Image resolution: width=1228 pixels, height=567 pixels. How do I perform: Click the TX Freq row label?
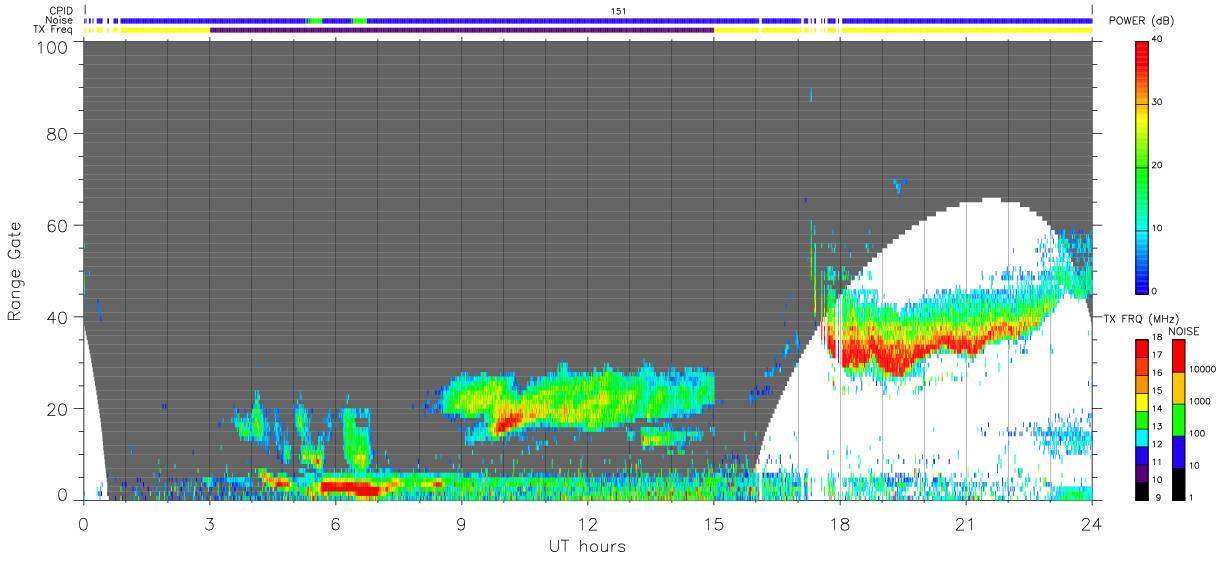[53, 30]
